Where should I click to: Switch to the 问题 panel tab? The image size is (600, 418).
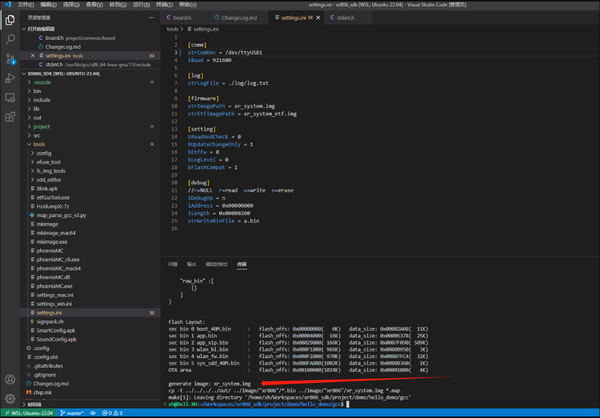coord(173,264)
